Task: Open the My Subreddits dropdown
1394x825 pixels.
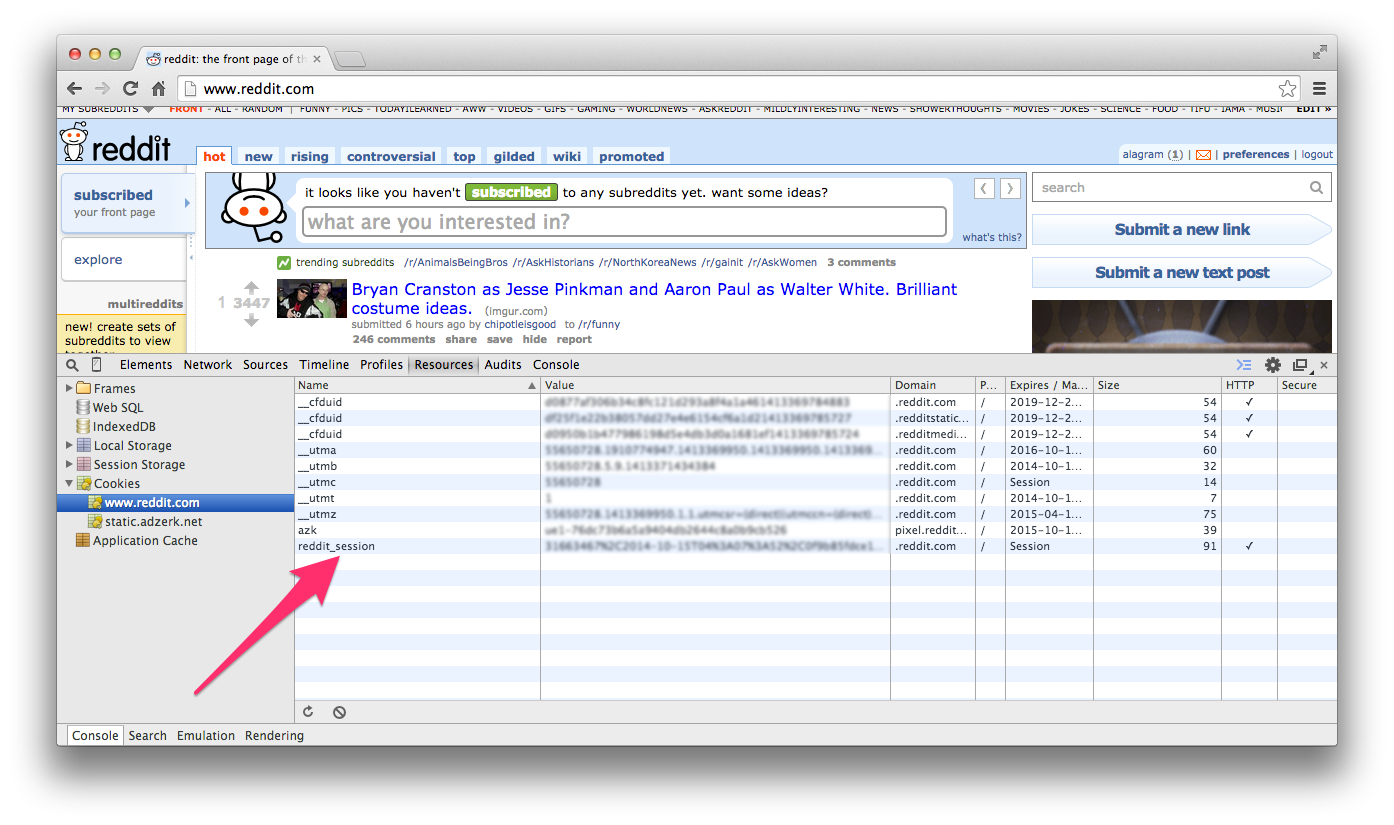Action: (x=108, y=109)
